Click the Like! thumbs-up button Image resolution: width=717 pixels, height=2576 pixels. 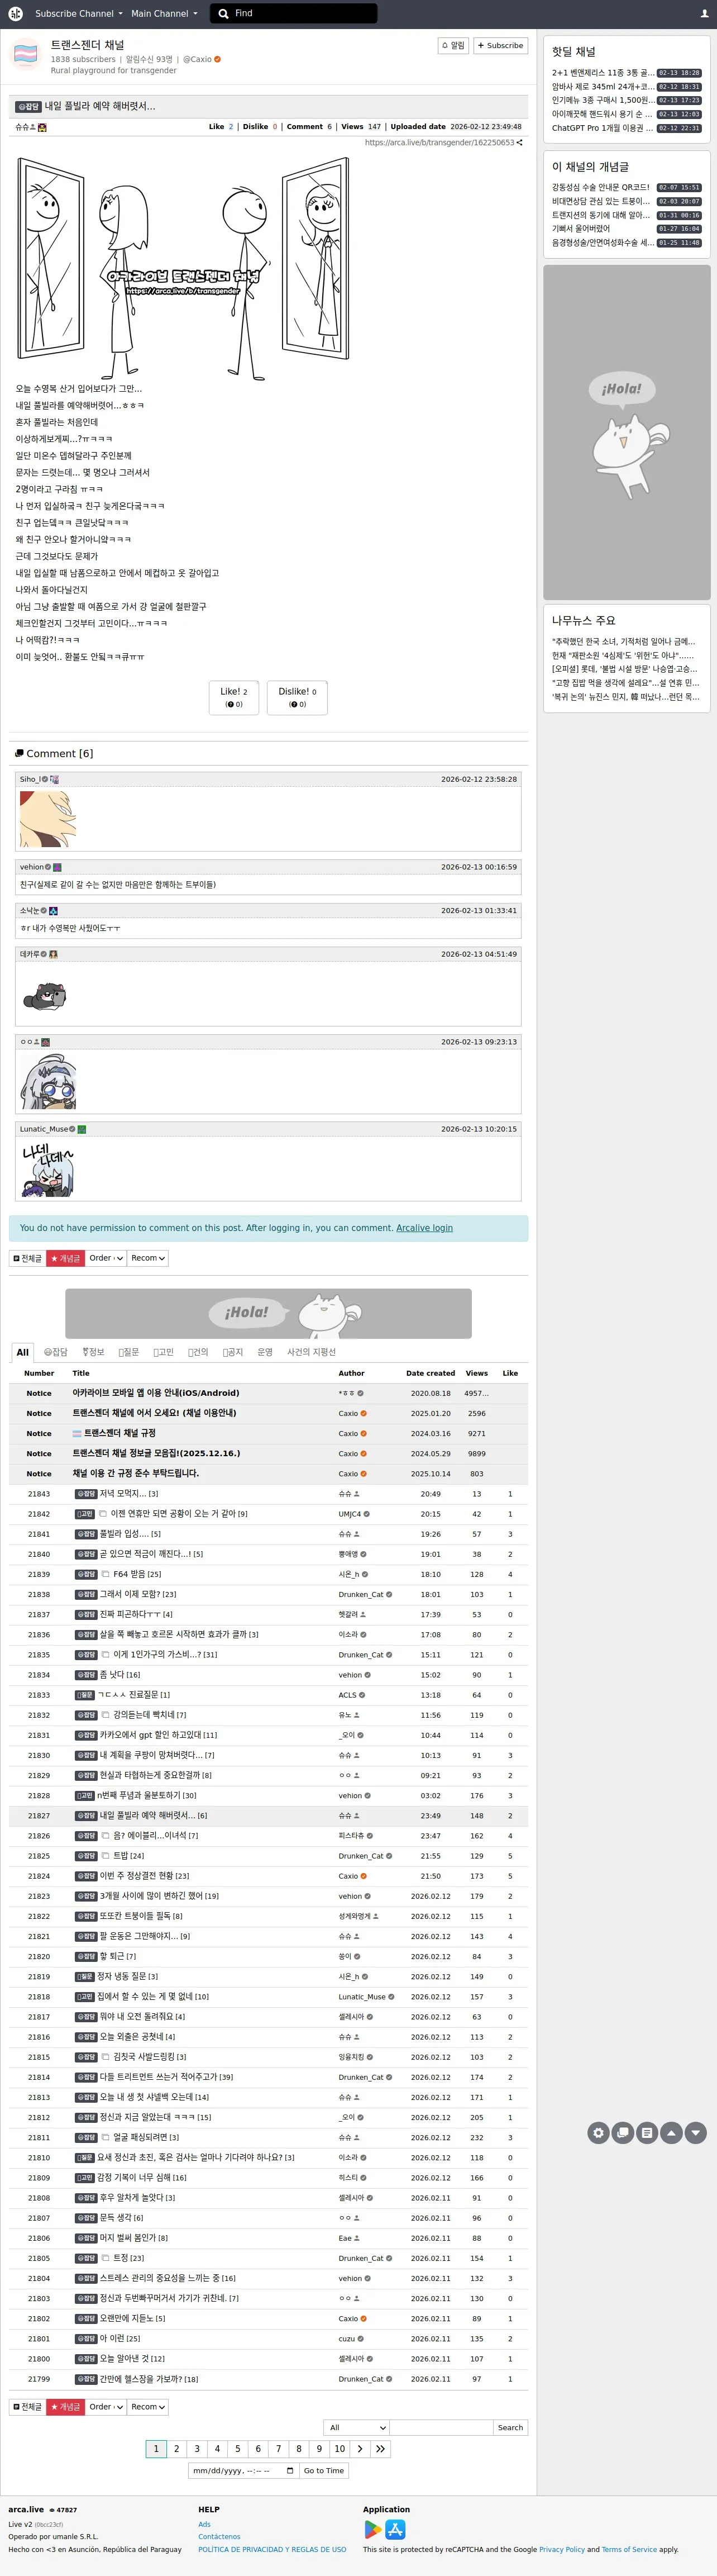234,697
